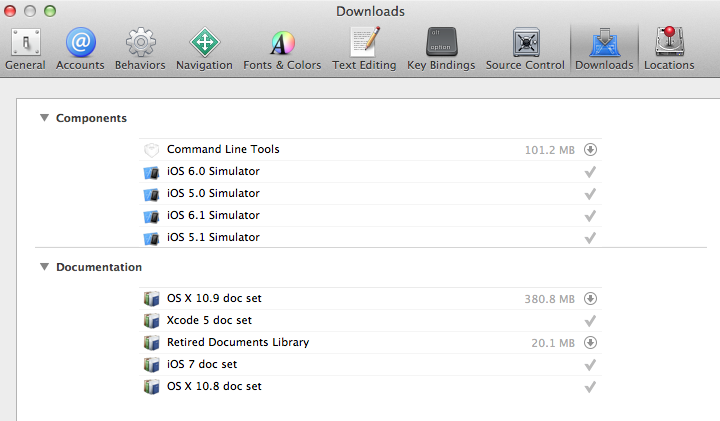Click the 101.2 MB size value
720x421 pixels.
[550, 150]
